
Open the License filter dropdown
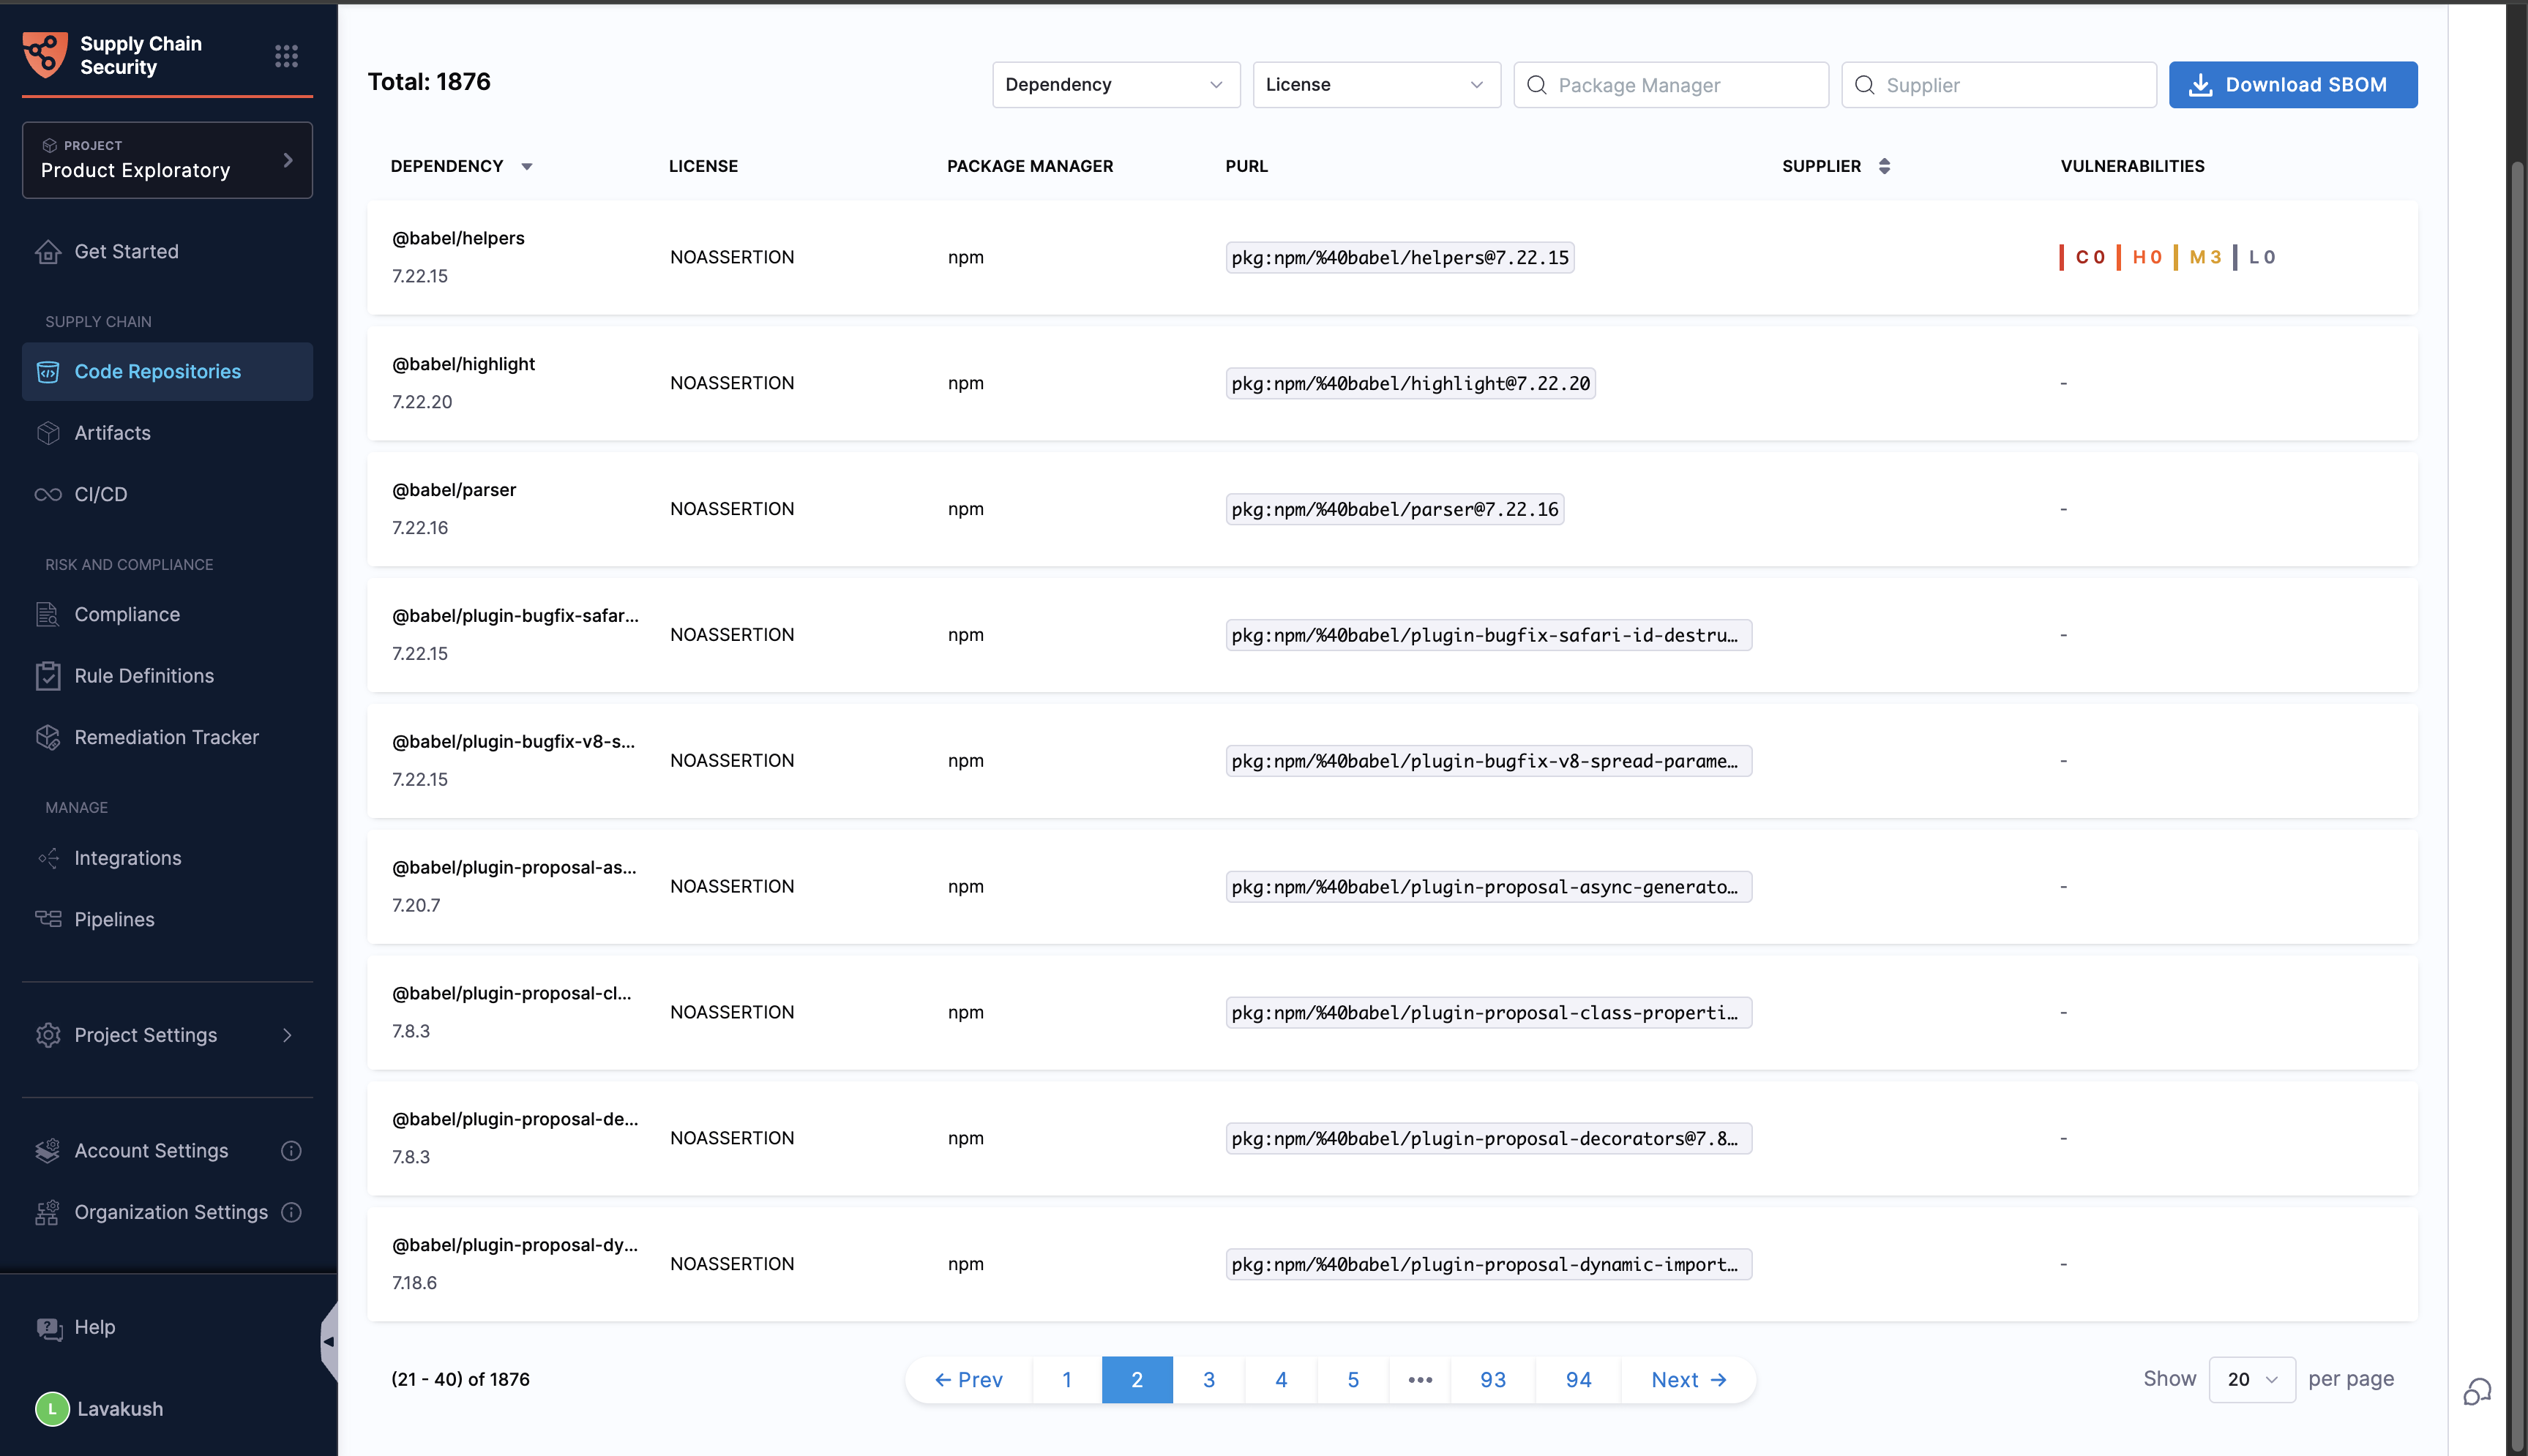(1375, 85)
